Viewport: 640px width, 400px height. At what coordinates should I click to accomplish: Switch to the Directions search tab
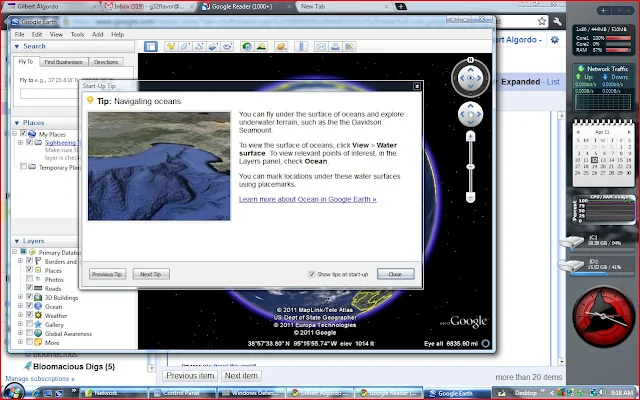click(x=106, y=62)
